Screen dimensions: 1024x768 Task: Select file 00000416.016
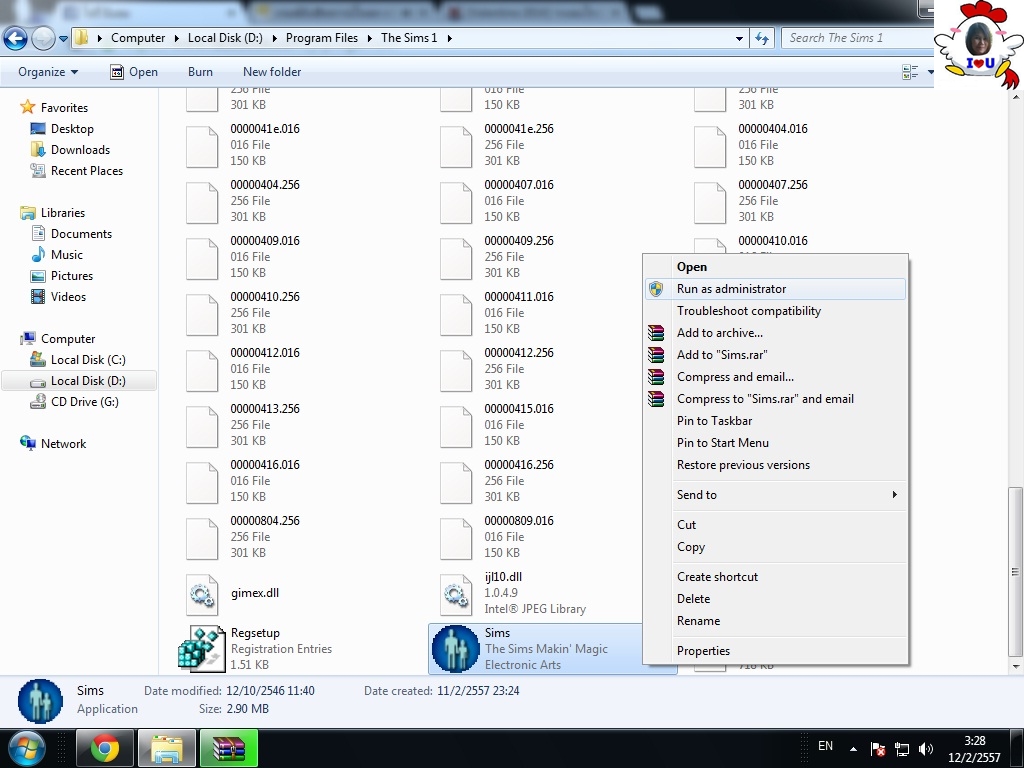[243, 481]
